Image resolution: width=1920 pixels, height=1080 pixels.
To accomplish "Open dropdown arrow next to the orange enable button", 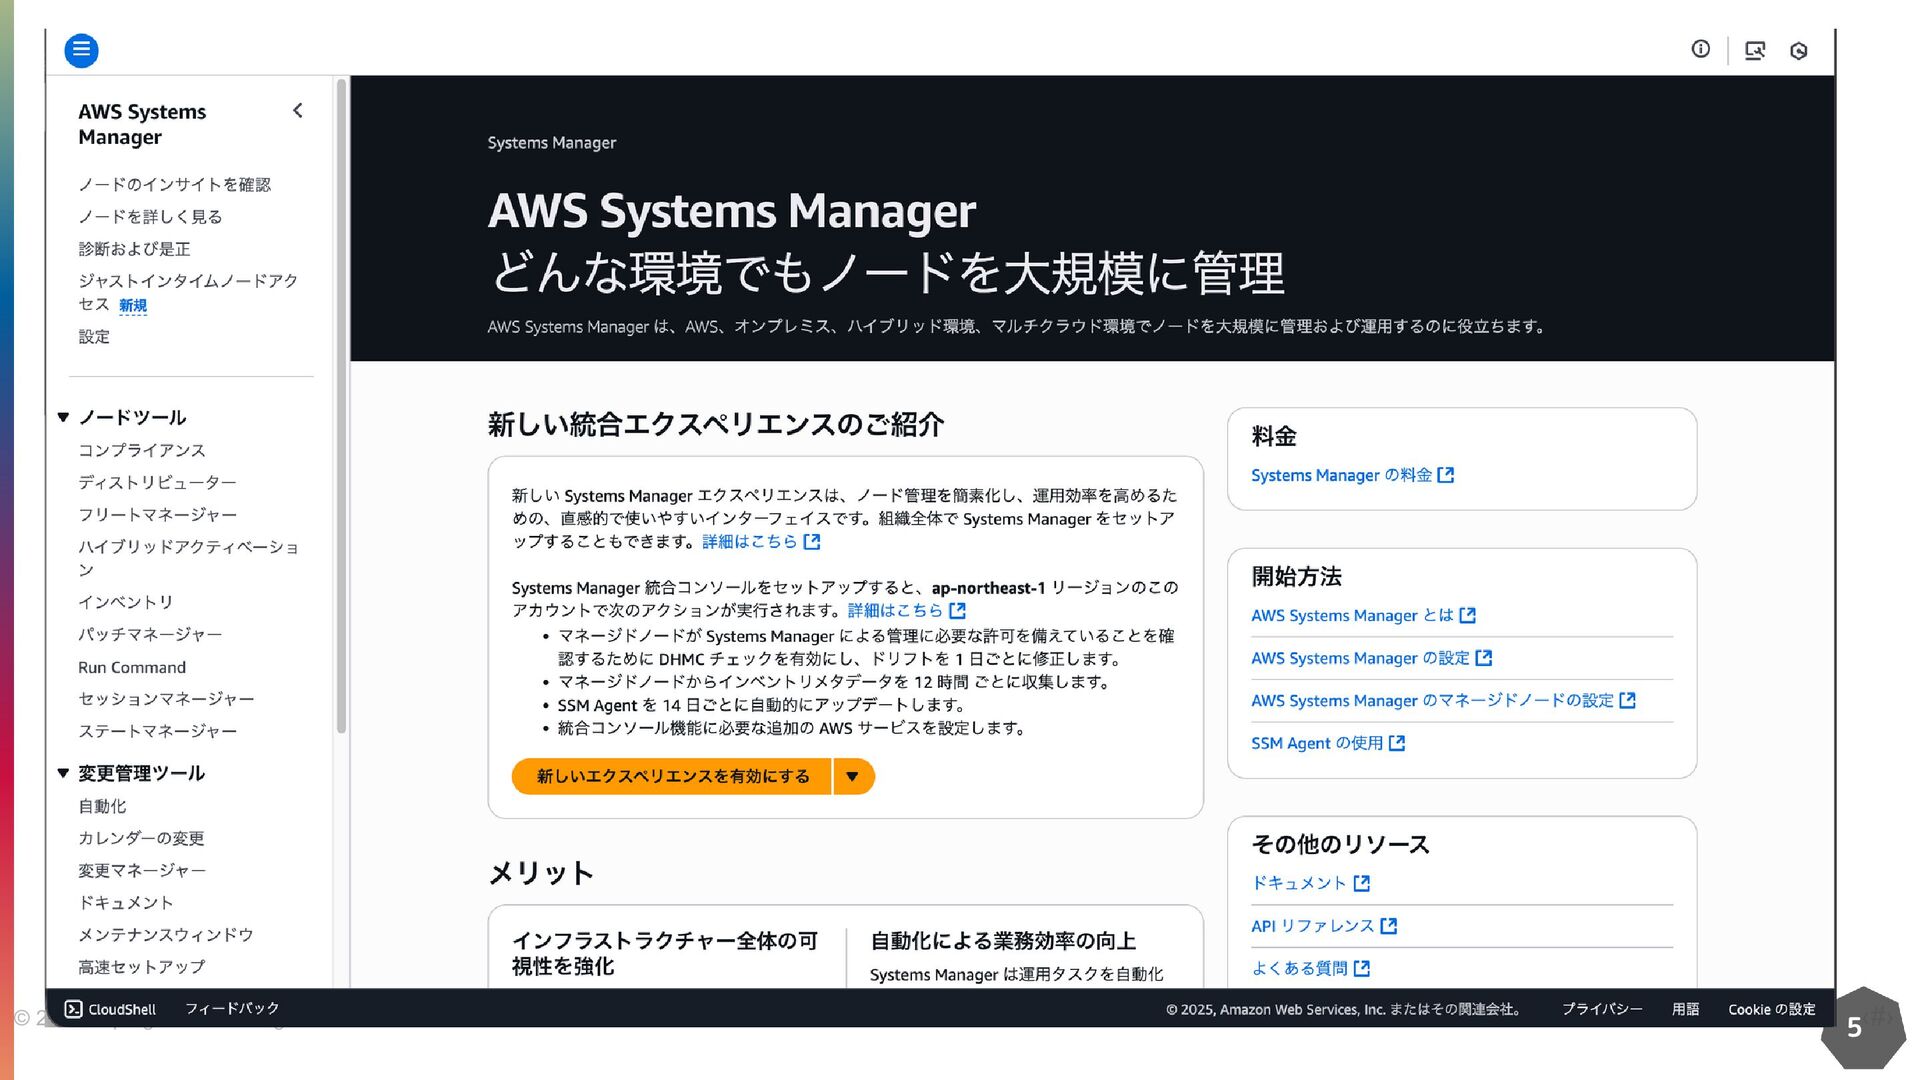I will 852,776.
